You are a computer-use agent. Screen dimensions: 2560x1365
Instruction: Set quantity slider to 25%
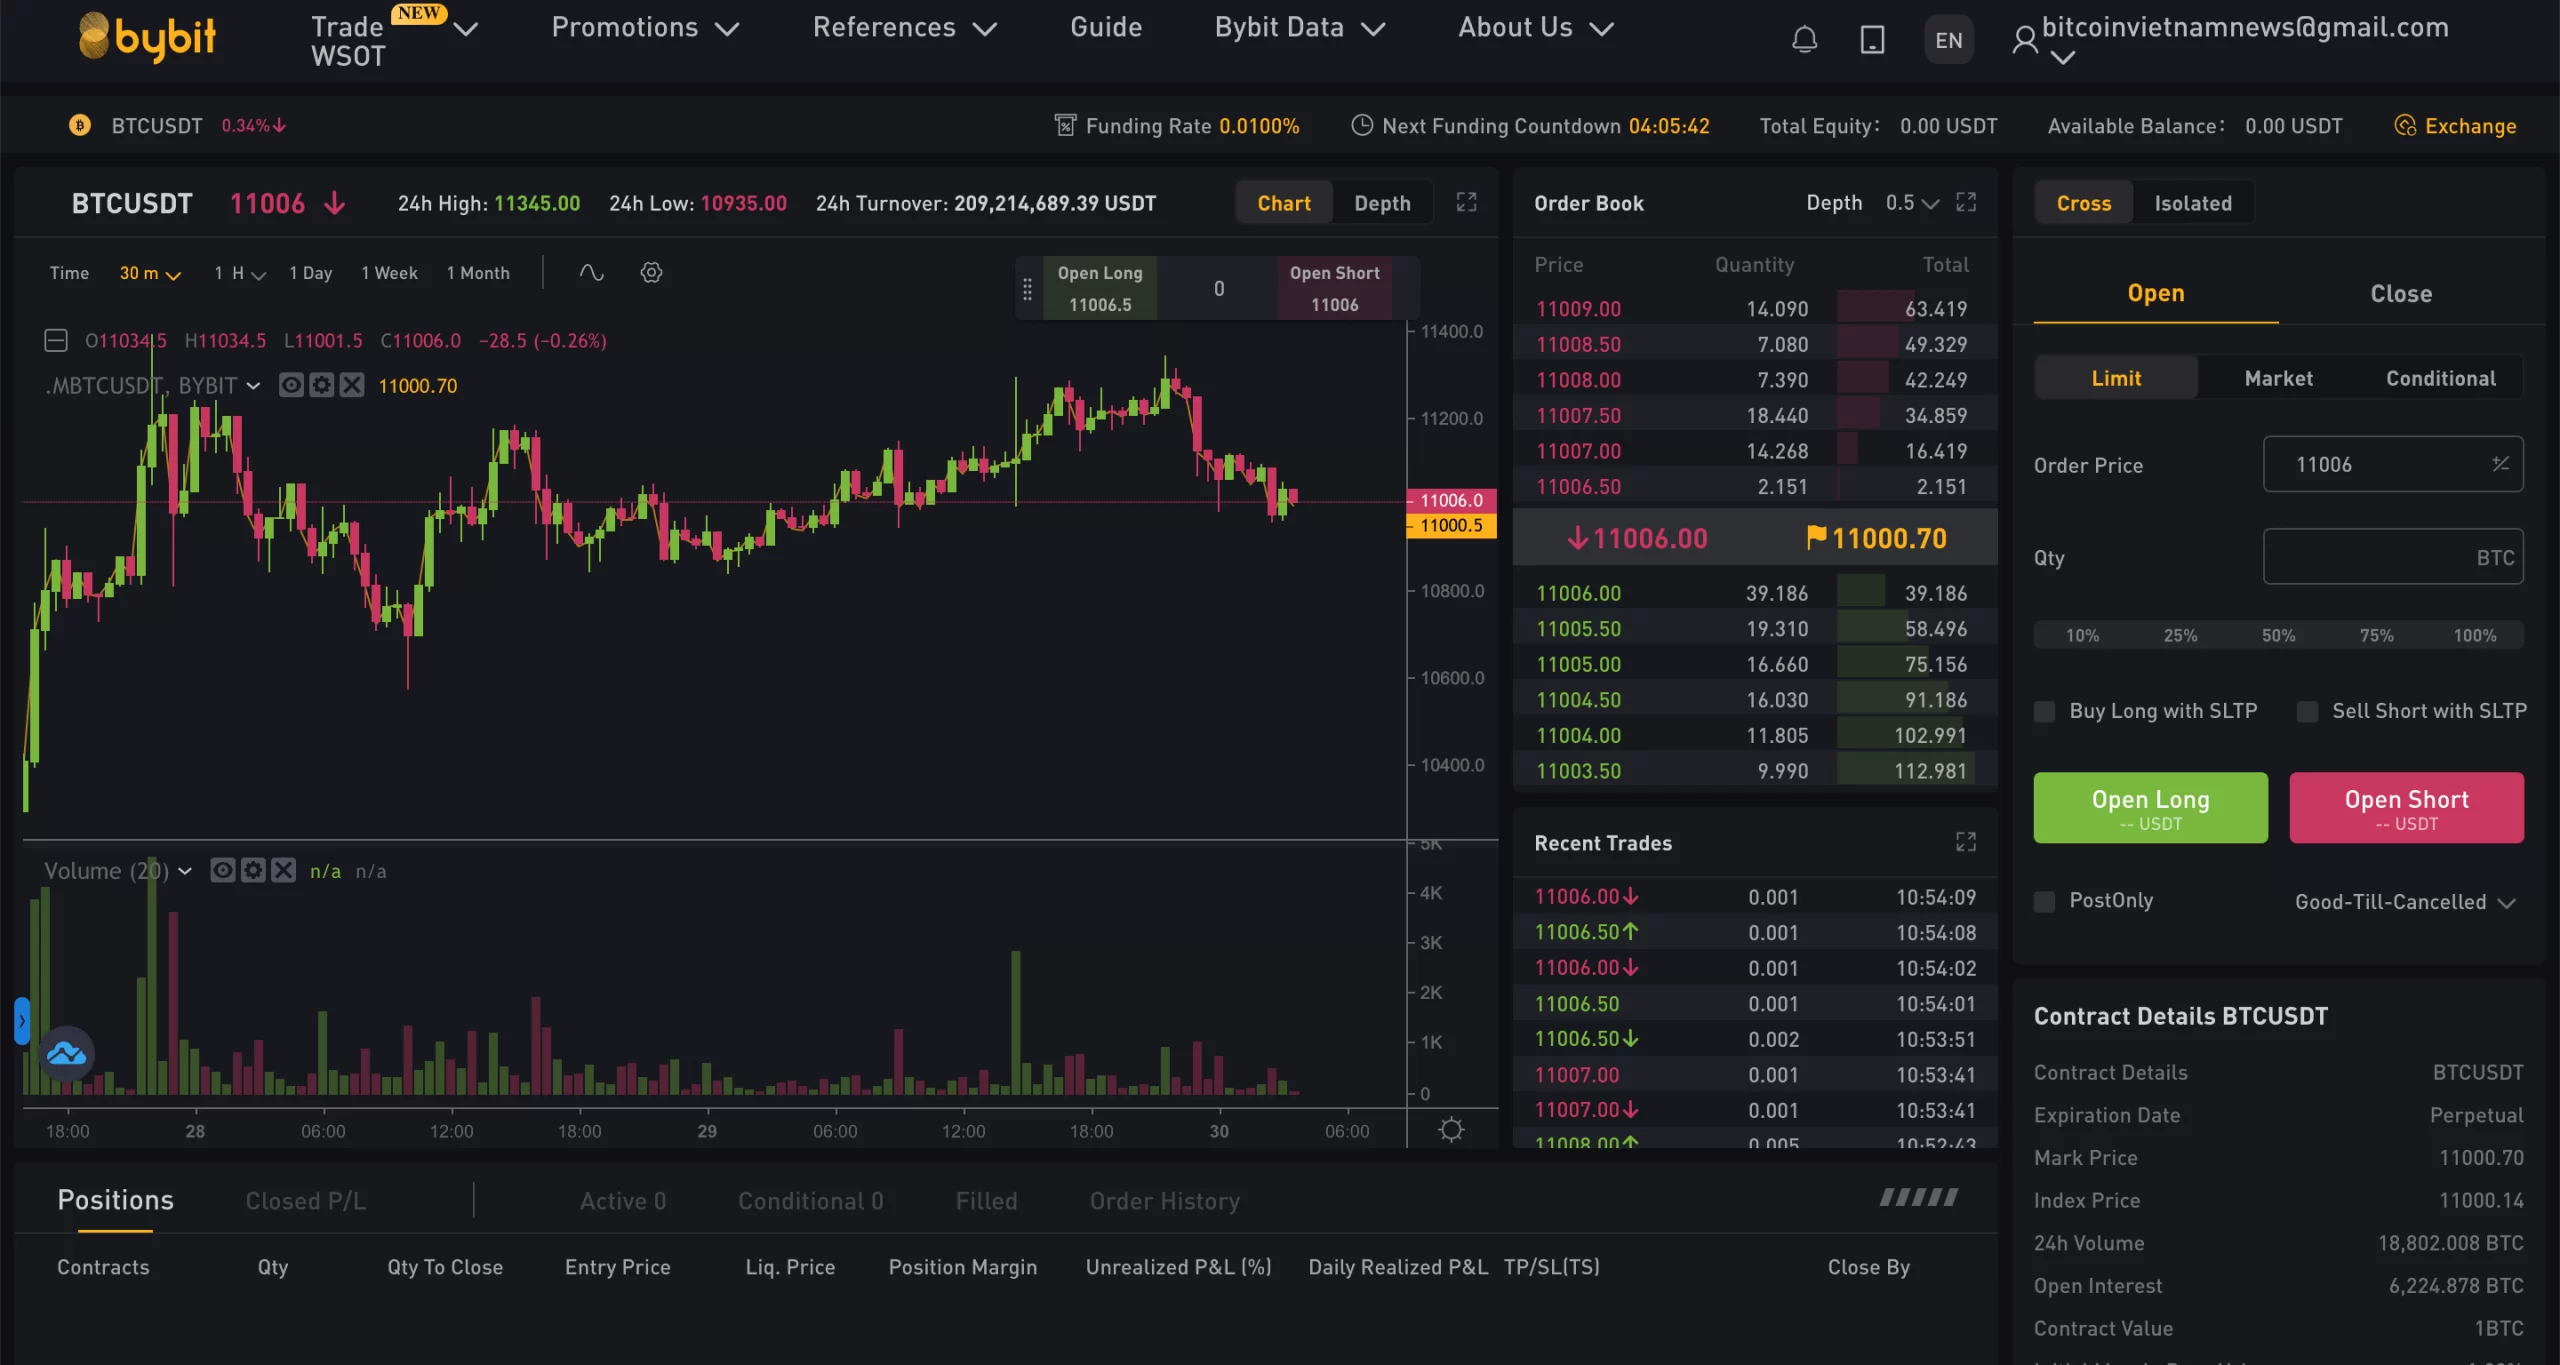(2180, 636)
